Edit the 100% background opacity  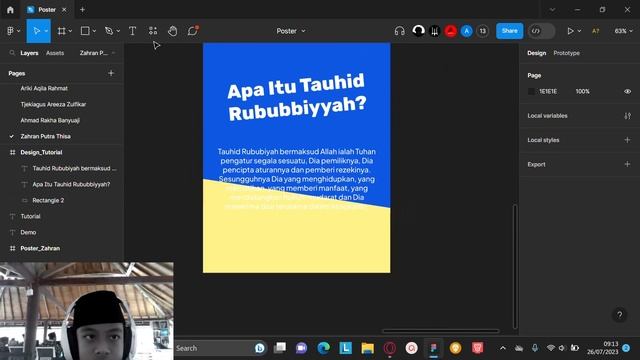tap(582, 91)
